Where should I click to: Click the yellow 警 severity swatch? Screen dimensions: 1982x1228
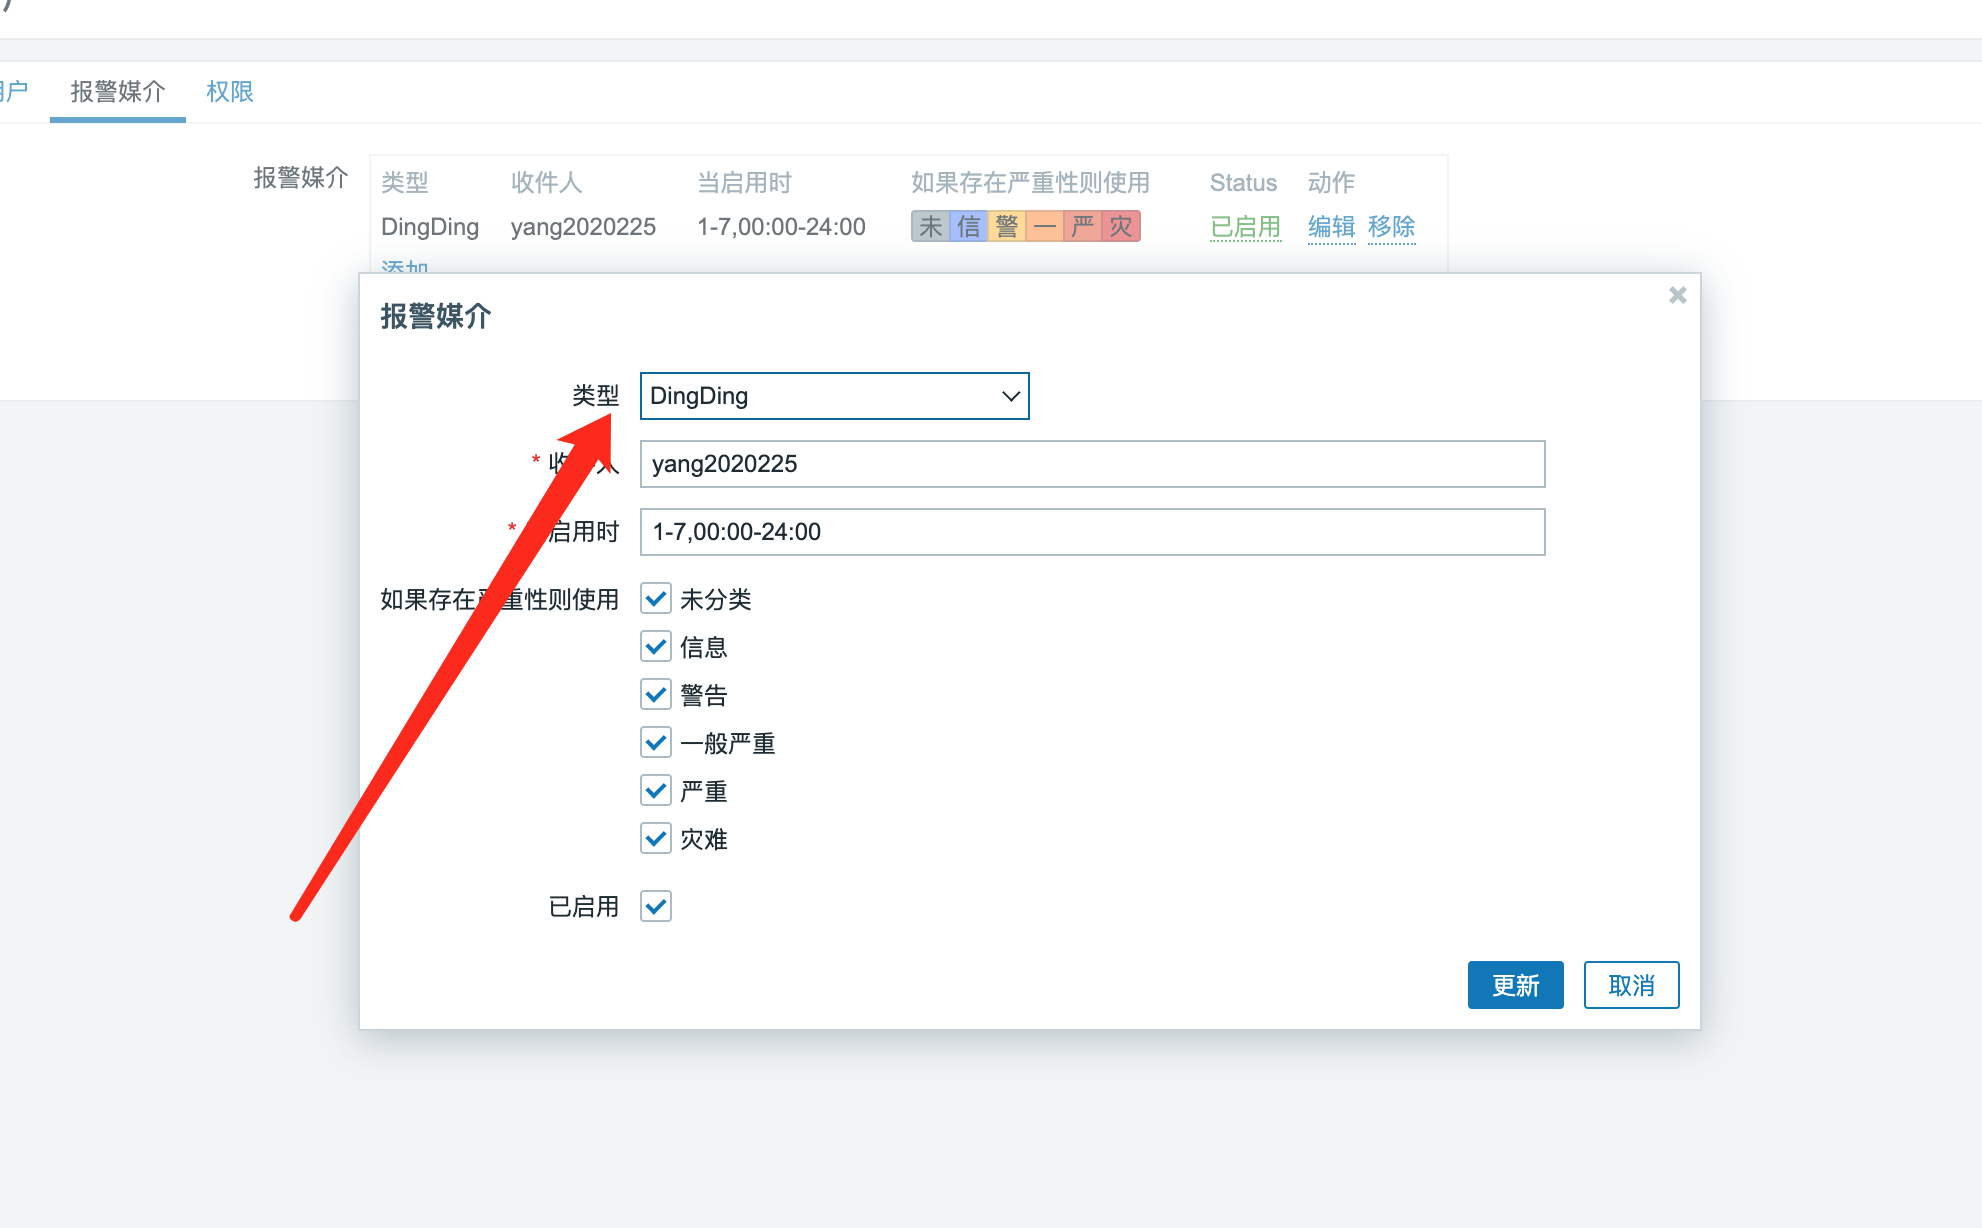[x=1007, y=227]
